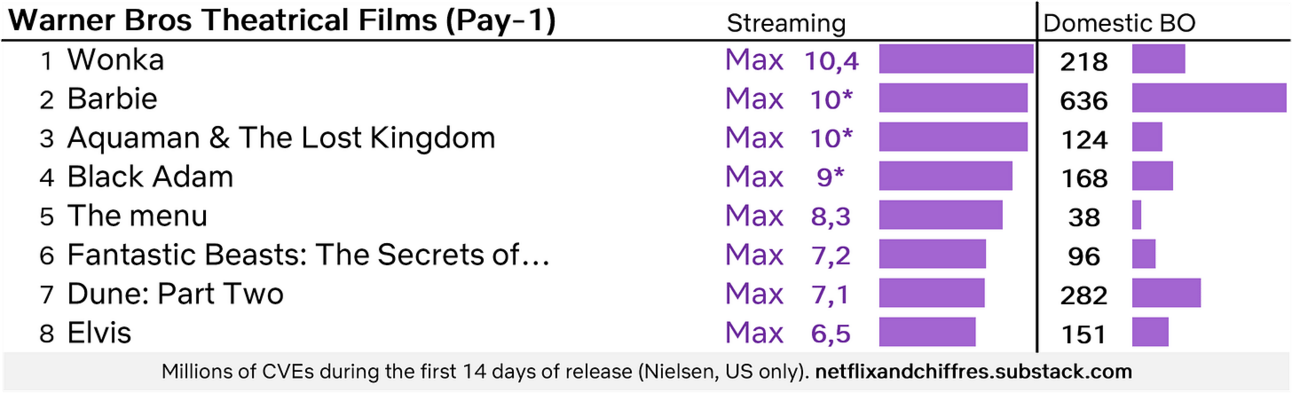1292x393 pixels.
Task: Click the 38 box office value for The menu
Action: pyautogui.click(x=1085, y=218)
